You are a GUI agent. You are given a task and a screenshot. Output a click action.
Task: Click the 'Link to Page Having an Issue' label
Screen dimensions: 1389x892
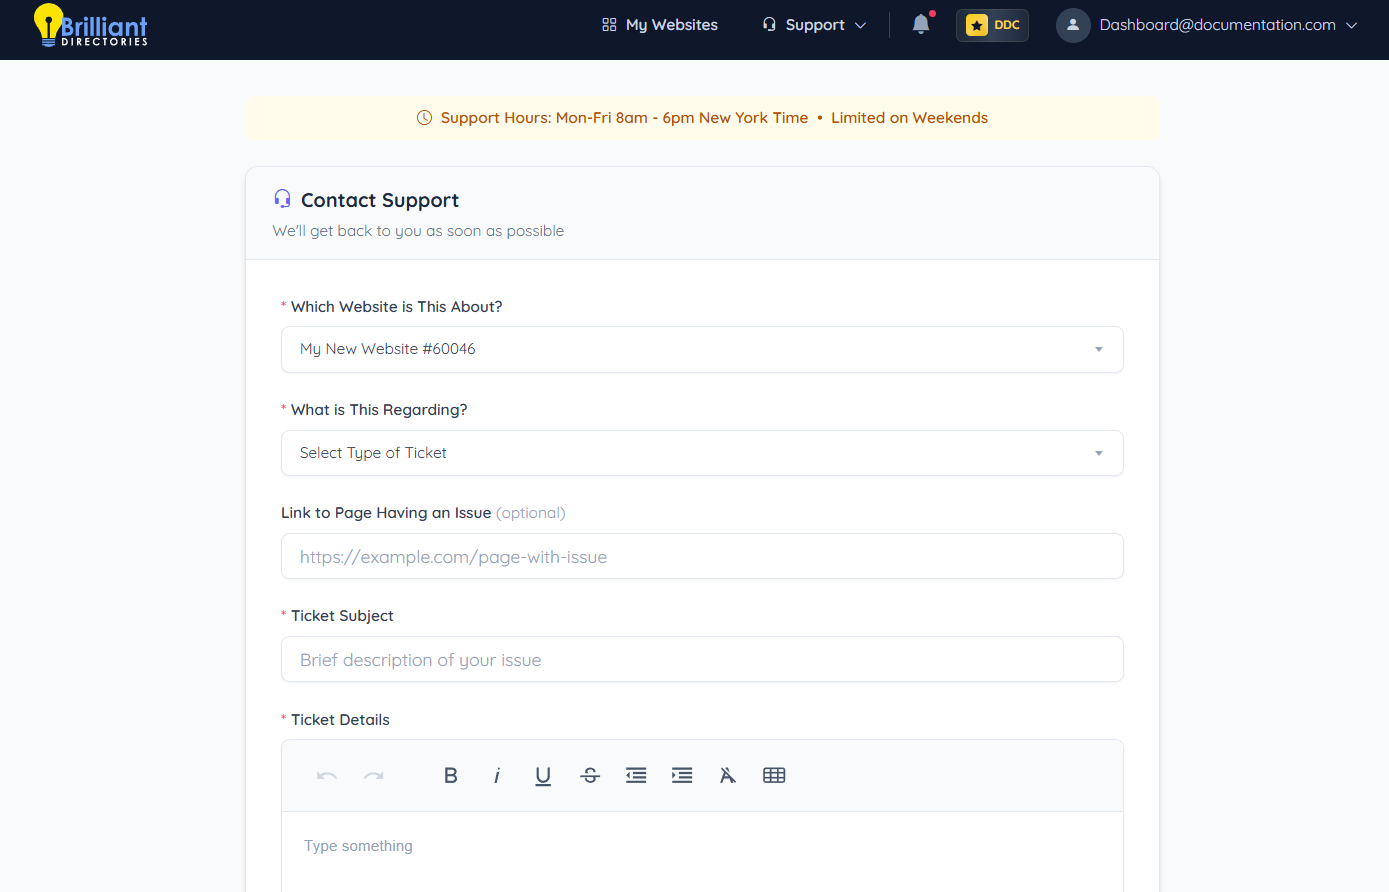(386, 513)
